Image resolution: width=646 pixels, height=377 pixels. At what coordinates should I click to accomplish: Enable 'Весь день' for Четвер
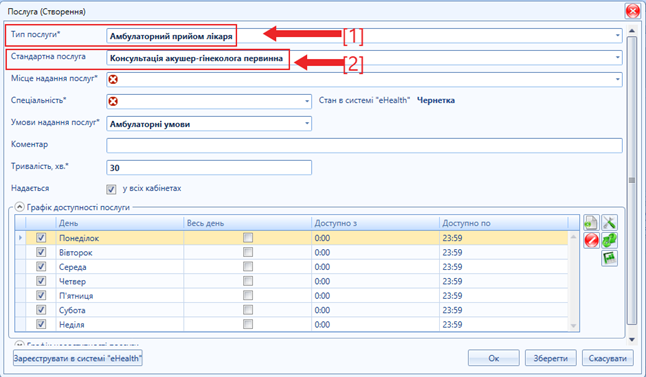(x=248, y=281)
